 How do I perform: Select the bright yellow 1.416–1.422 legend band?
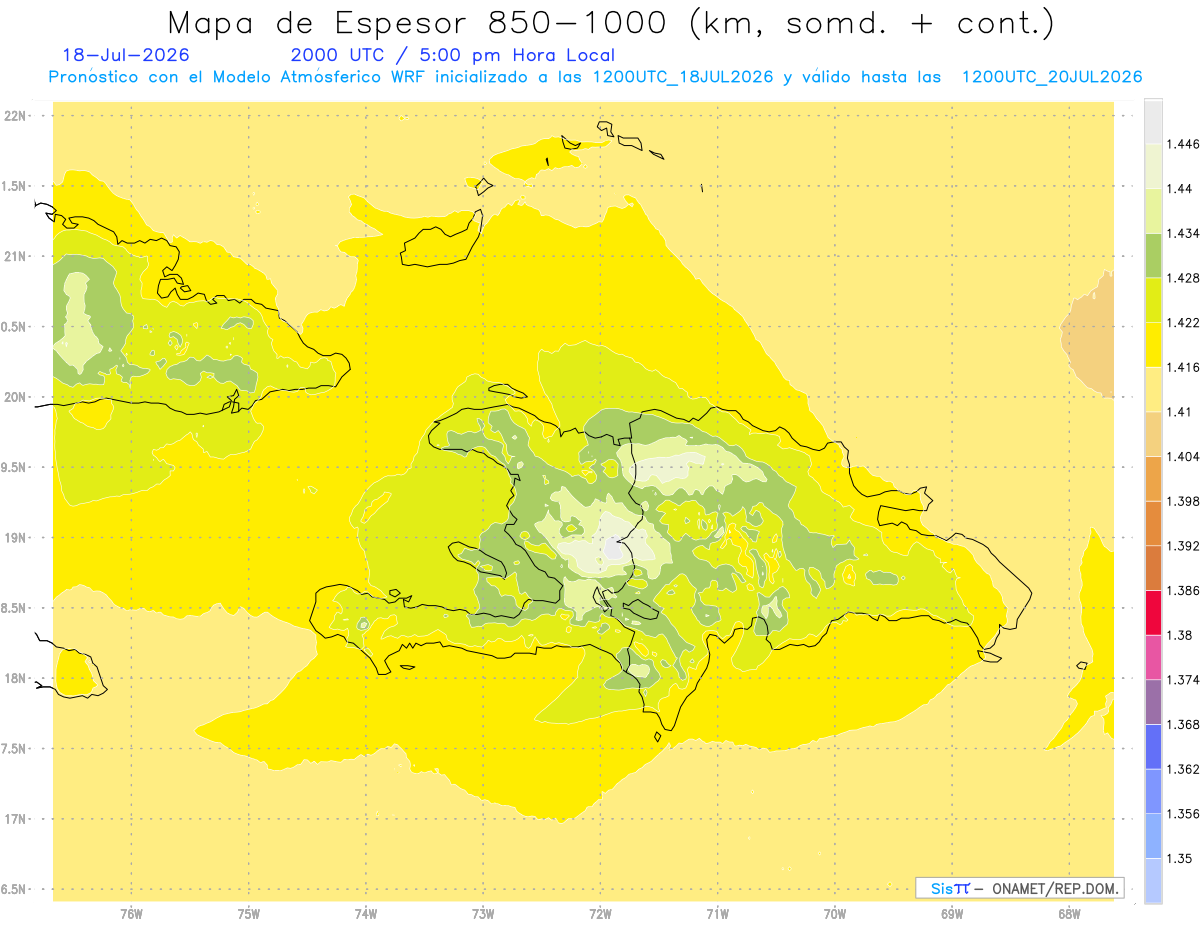tap(1153, 345)
